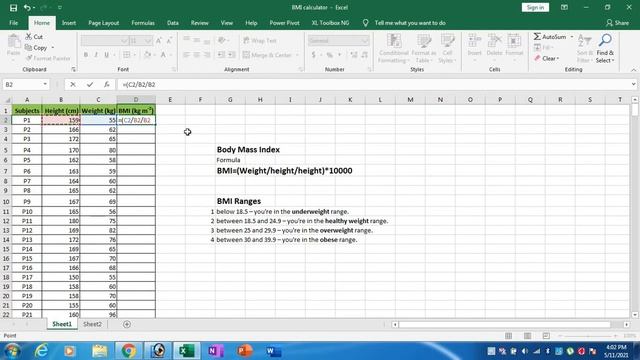The height and width of the screenshot is (360, 640).
Task: Switch to Sheet2 tab
Action: 92,324
